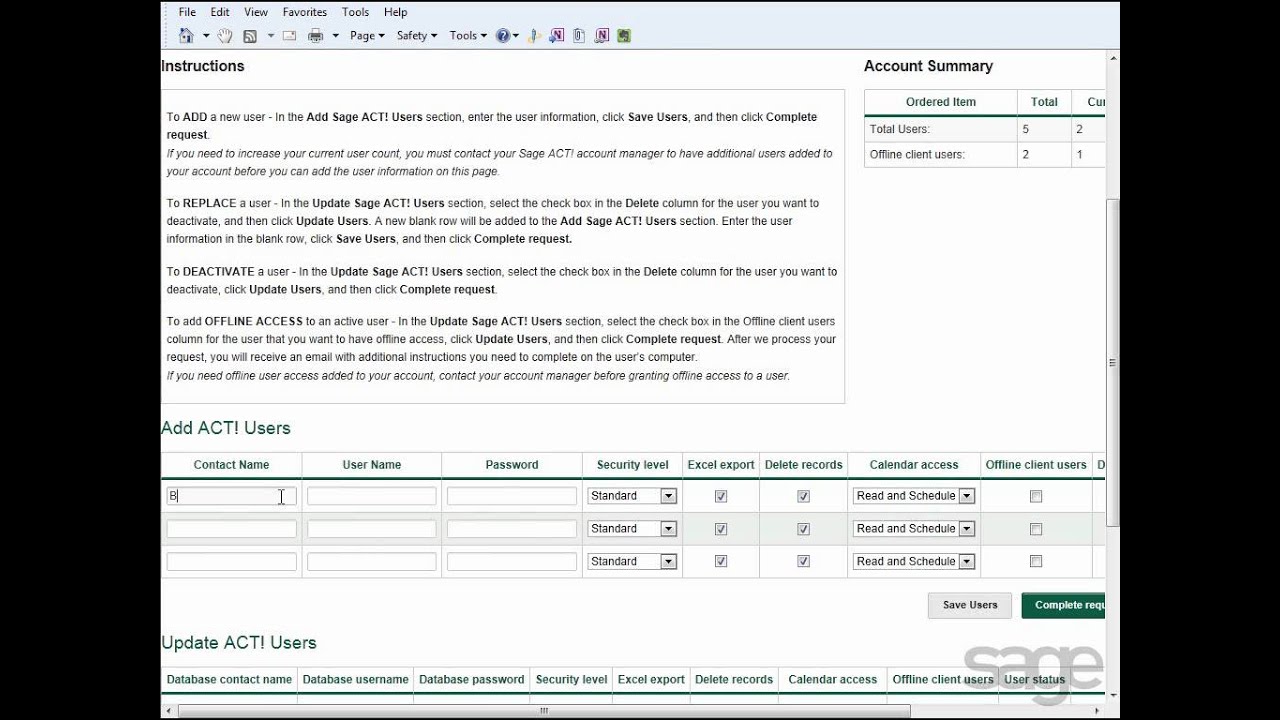The height and width of the screenshot is (720, 1280).
Task: Click the Add ACT! Users heading
Action: coord(226,428)
